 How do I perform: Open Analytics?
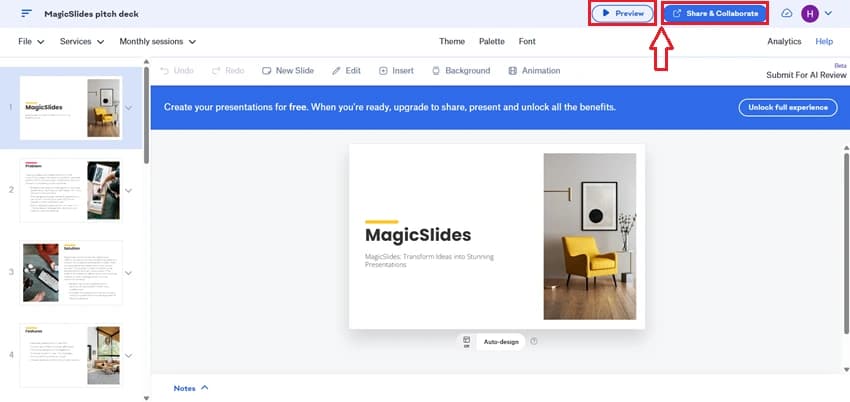[784, 41]
